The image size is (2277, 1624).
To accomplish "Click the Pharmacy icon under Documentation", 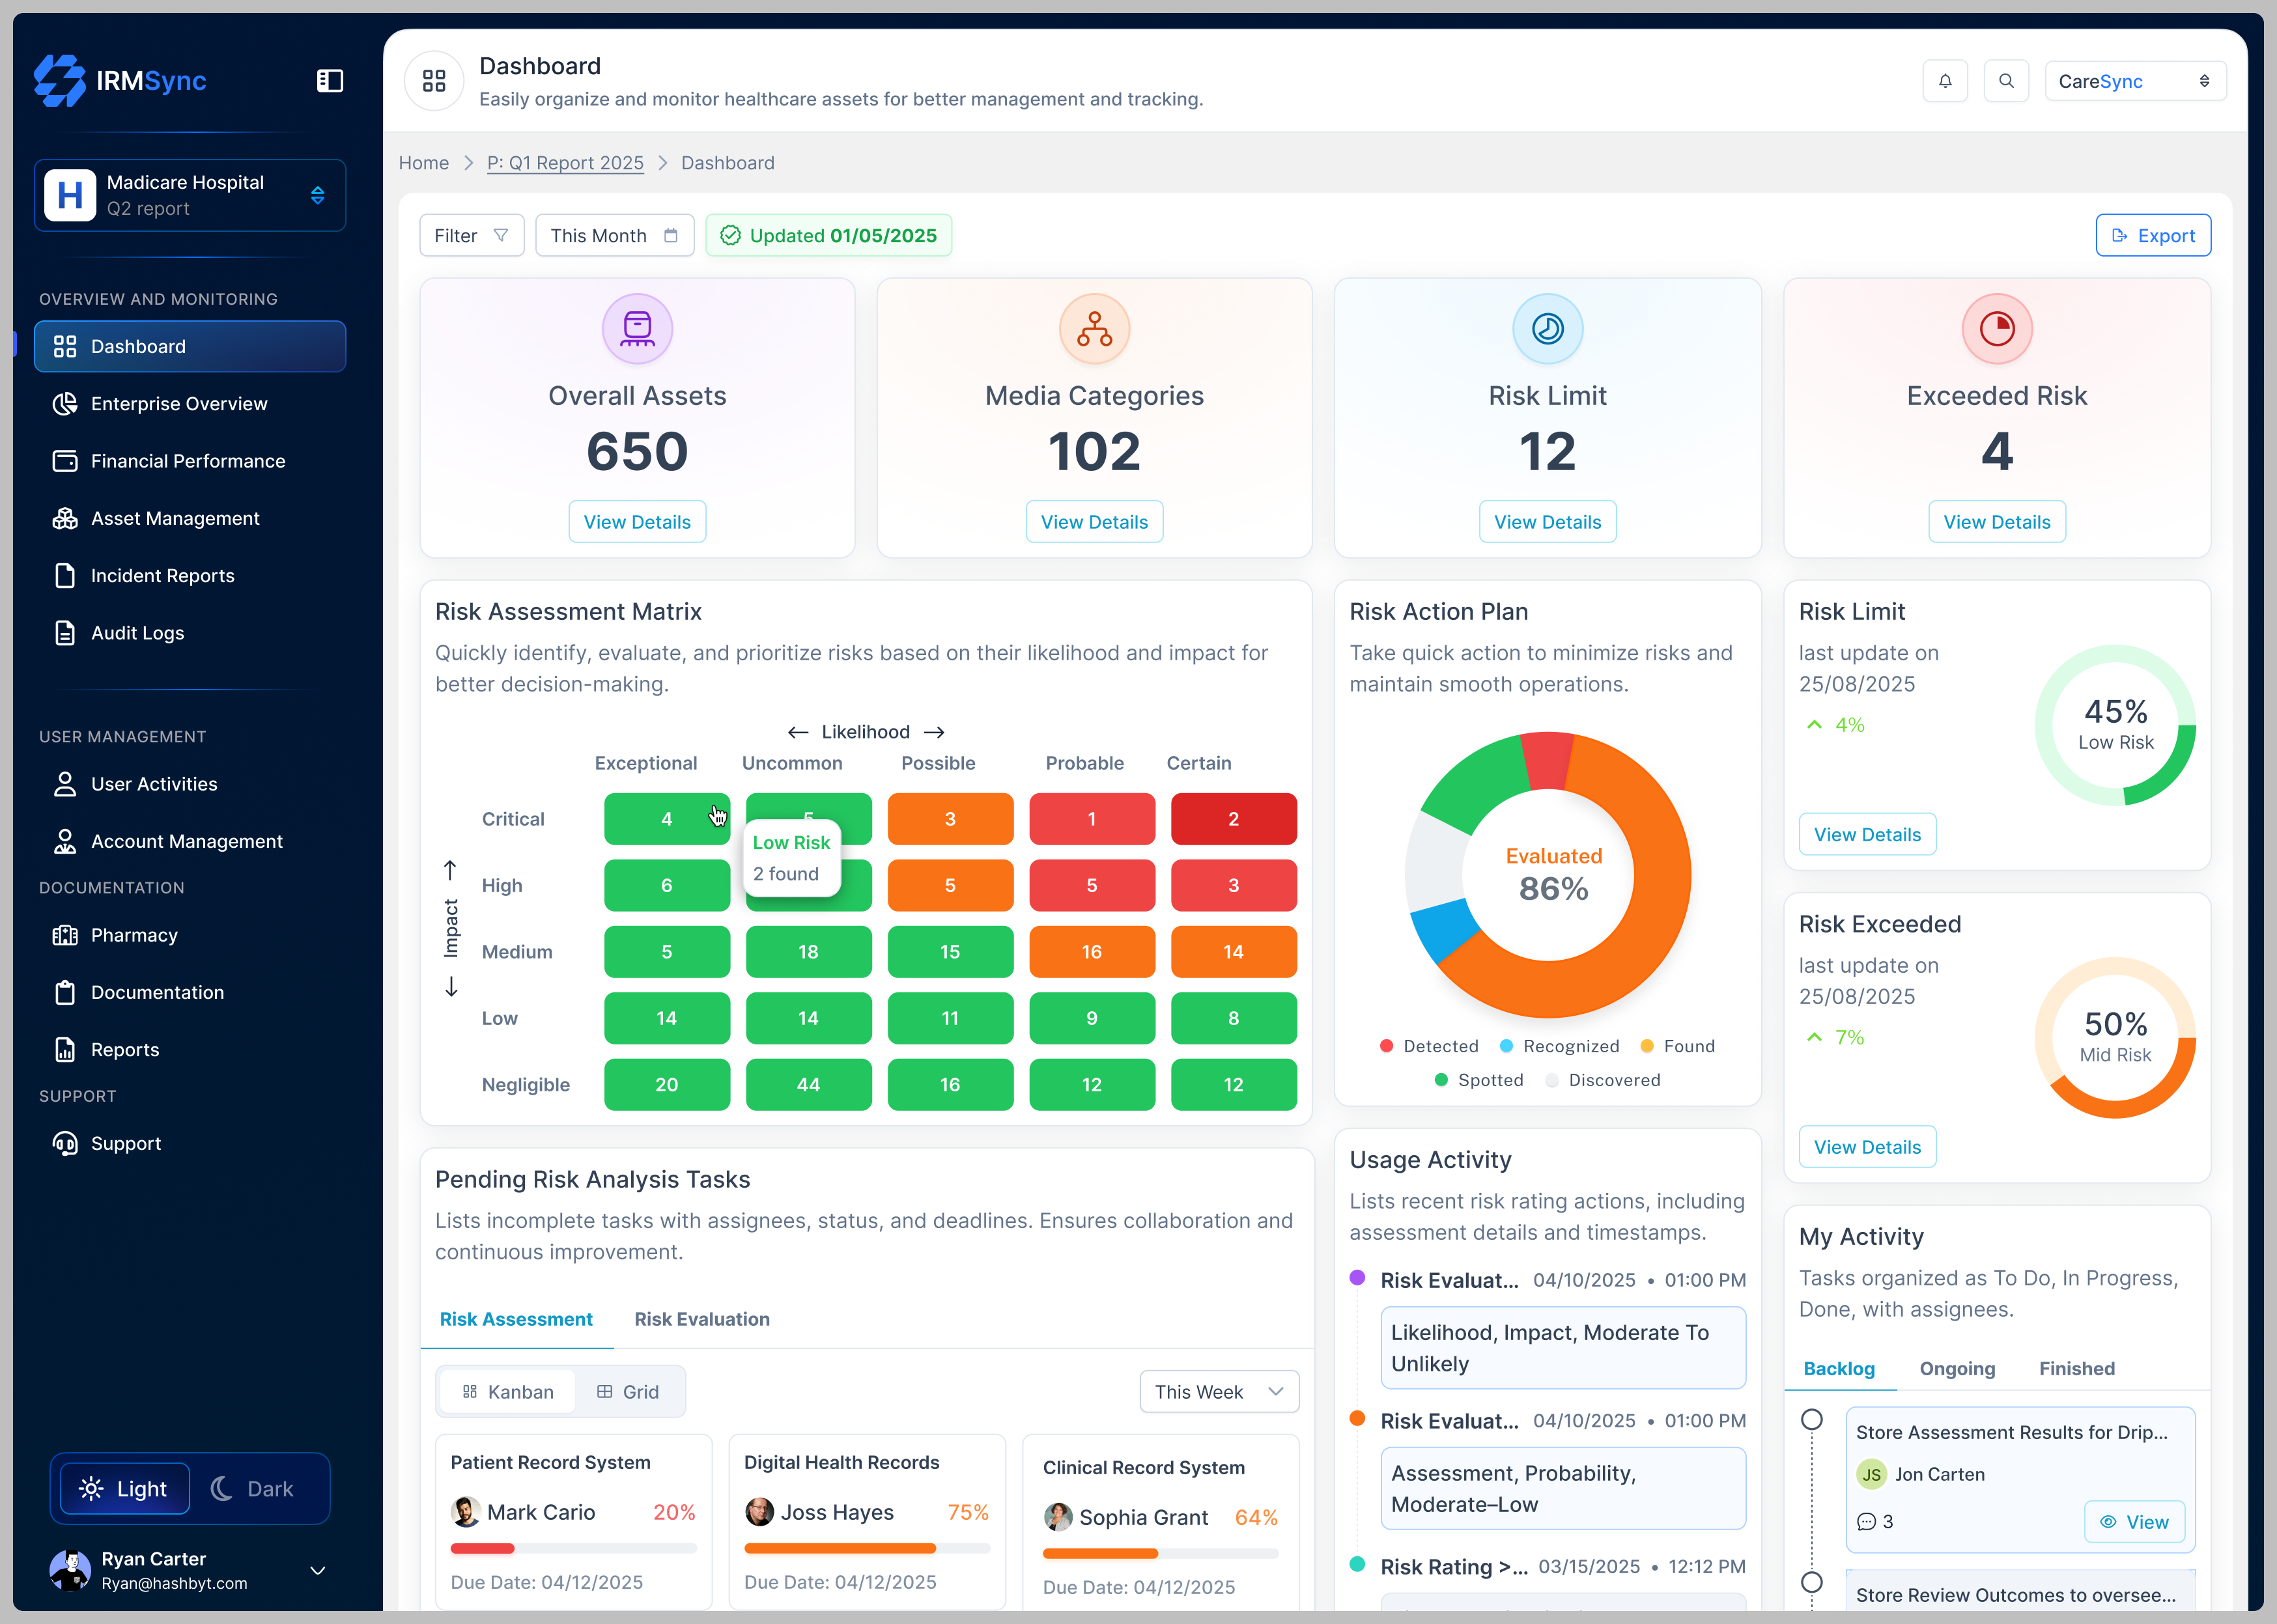I will click(66, 935).
